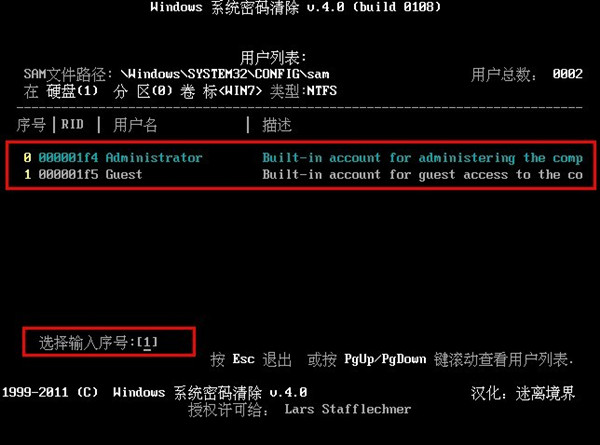Click index 0 beside Administrator

coord(27,158)
